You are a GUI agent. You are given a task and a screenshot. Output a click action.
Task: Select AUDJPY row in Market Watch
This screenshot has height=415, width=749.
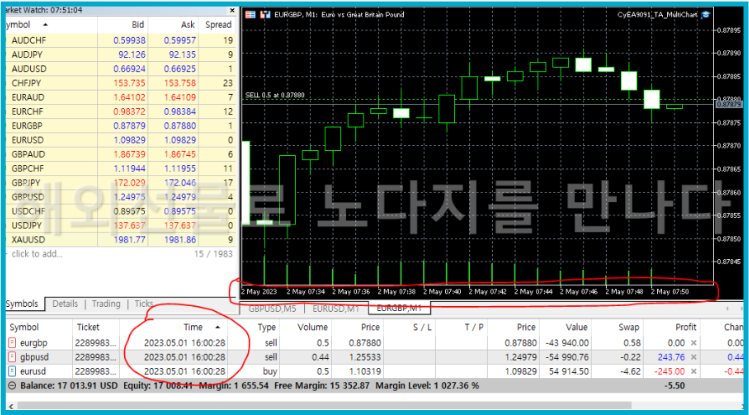coord(121,54)
